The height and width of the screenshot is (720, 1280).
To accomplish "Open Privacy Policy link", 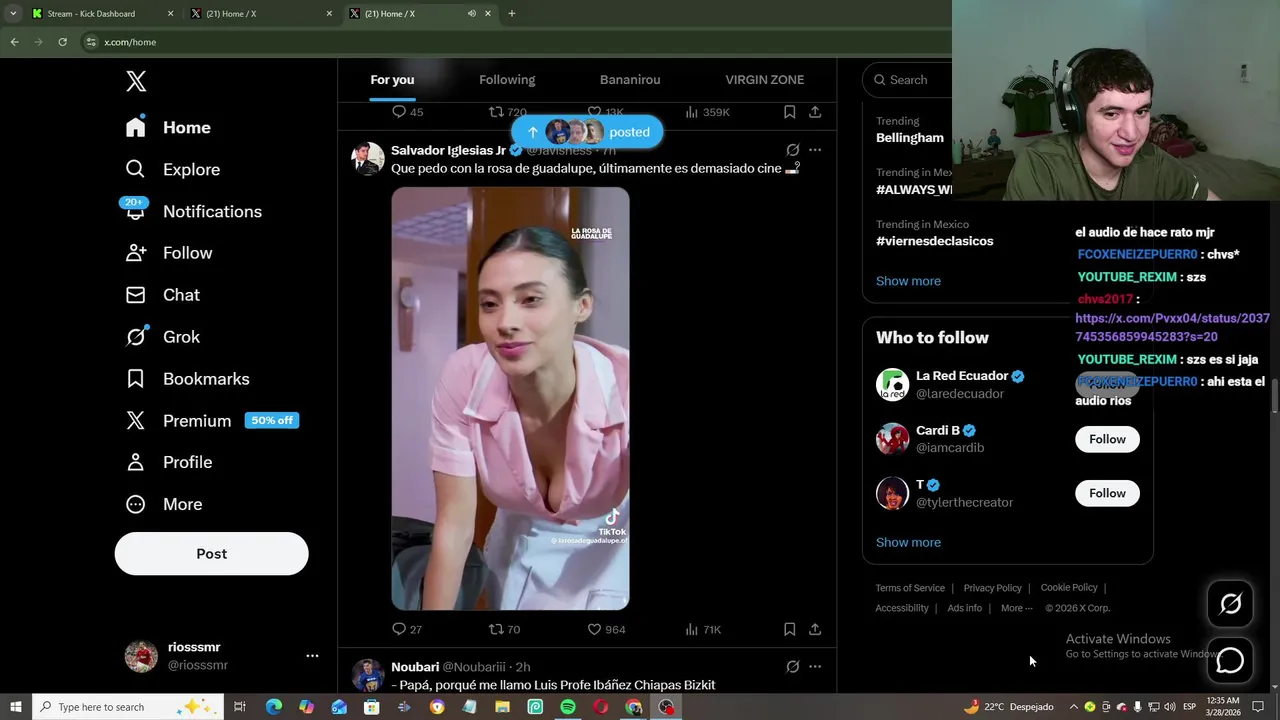I will pos(992,588).
